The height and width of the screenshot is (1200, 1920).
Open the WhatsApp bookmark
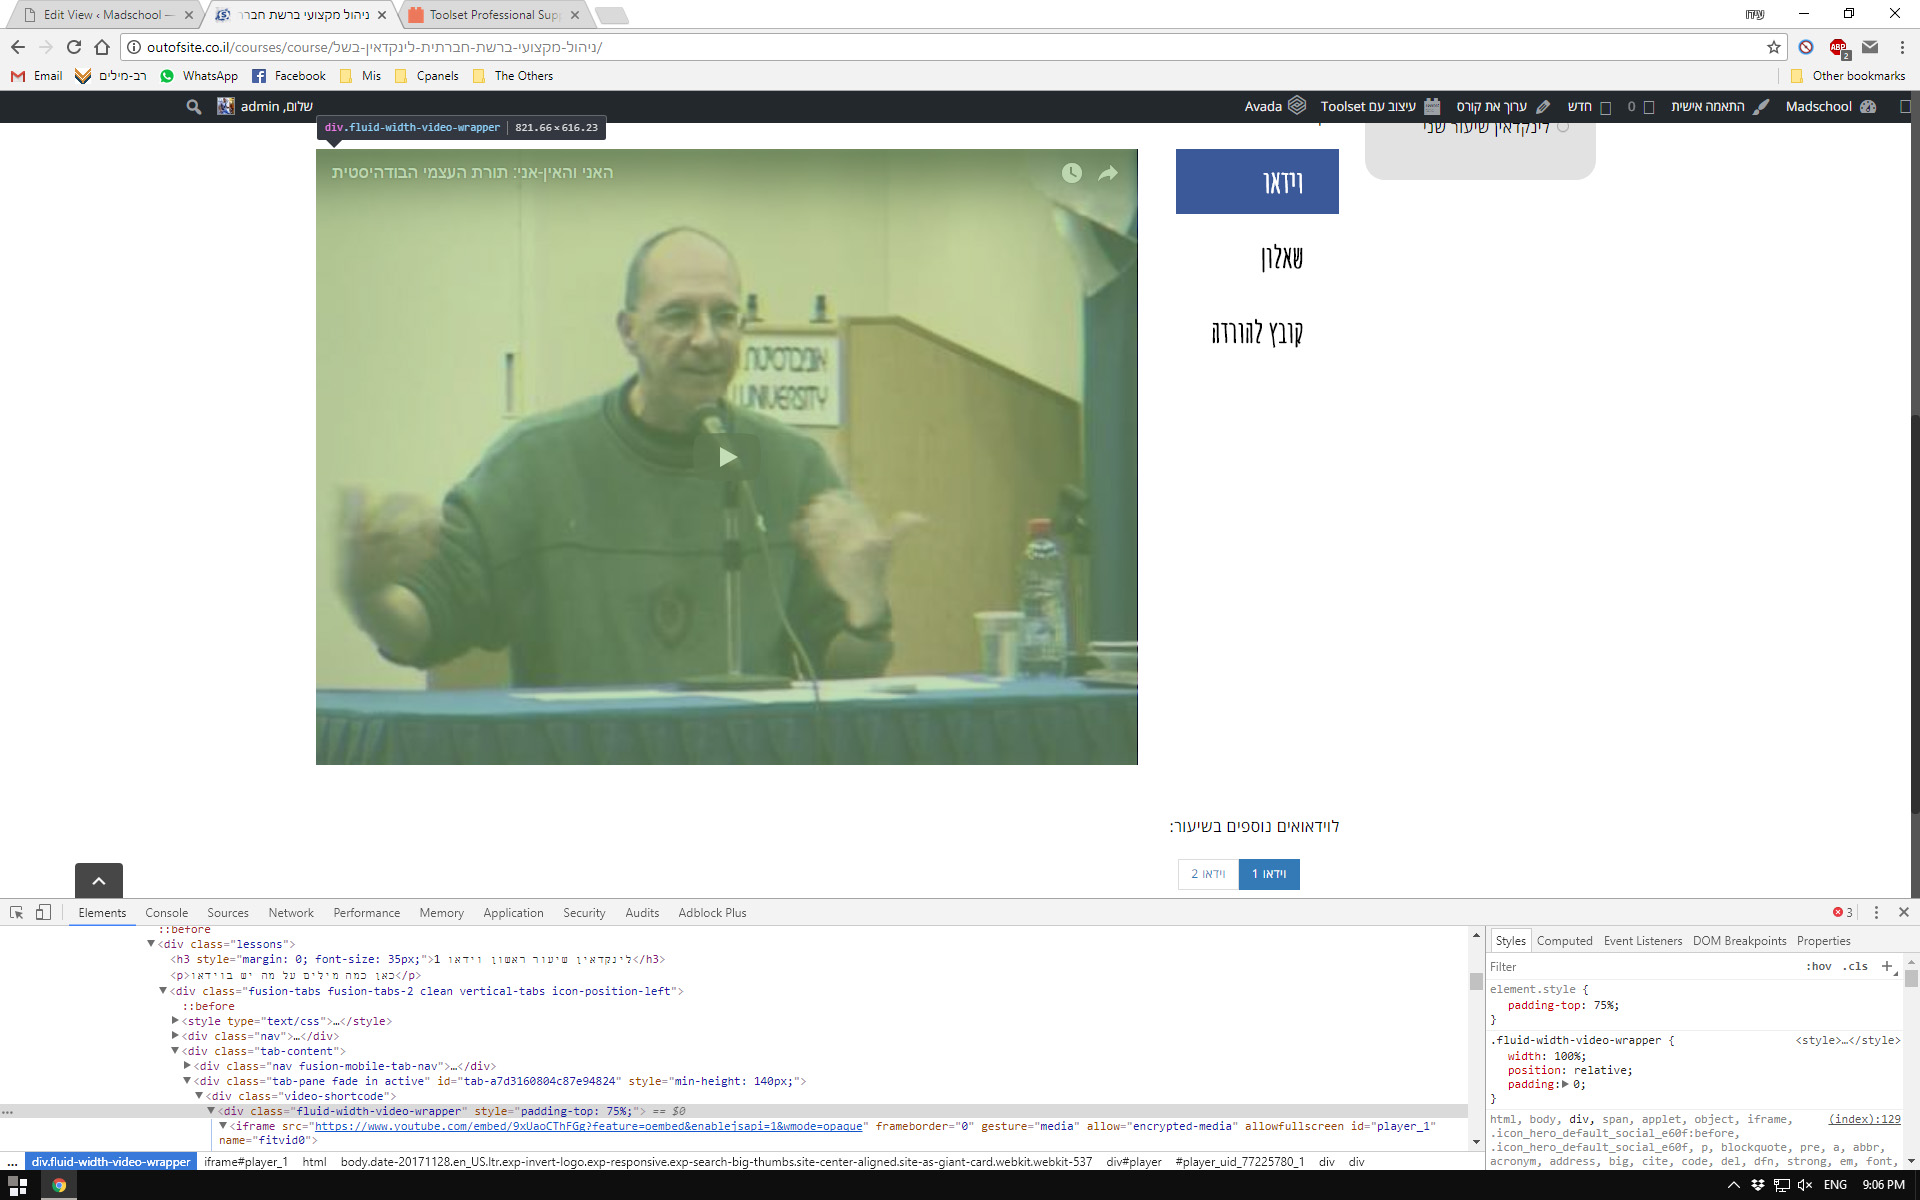coord(199,76)
